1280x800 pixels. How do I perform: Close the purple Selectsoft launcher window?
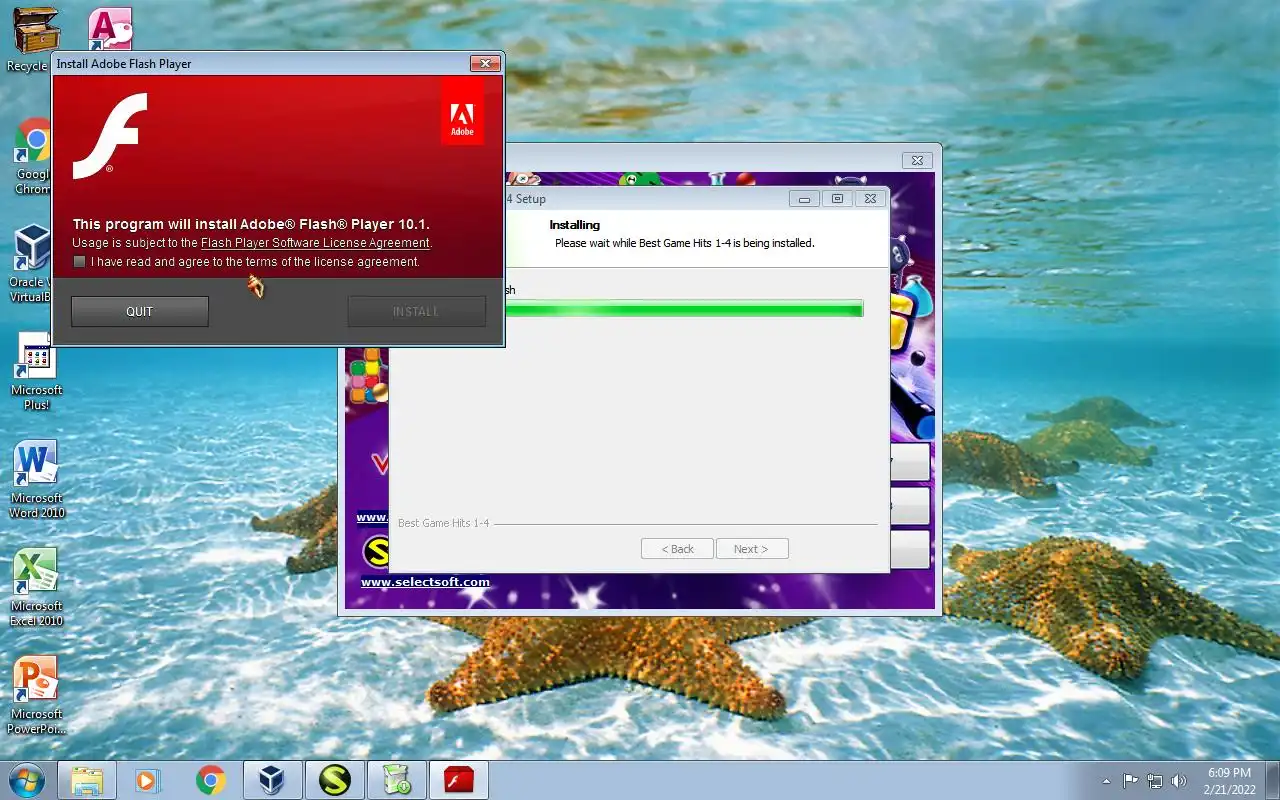click(918, 160)
